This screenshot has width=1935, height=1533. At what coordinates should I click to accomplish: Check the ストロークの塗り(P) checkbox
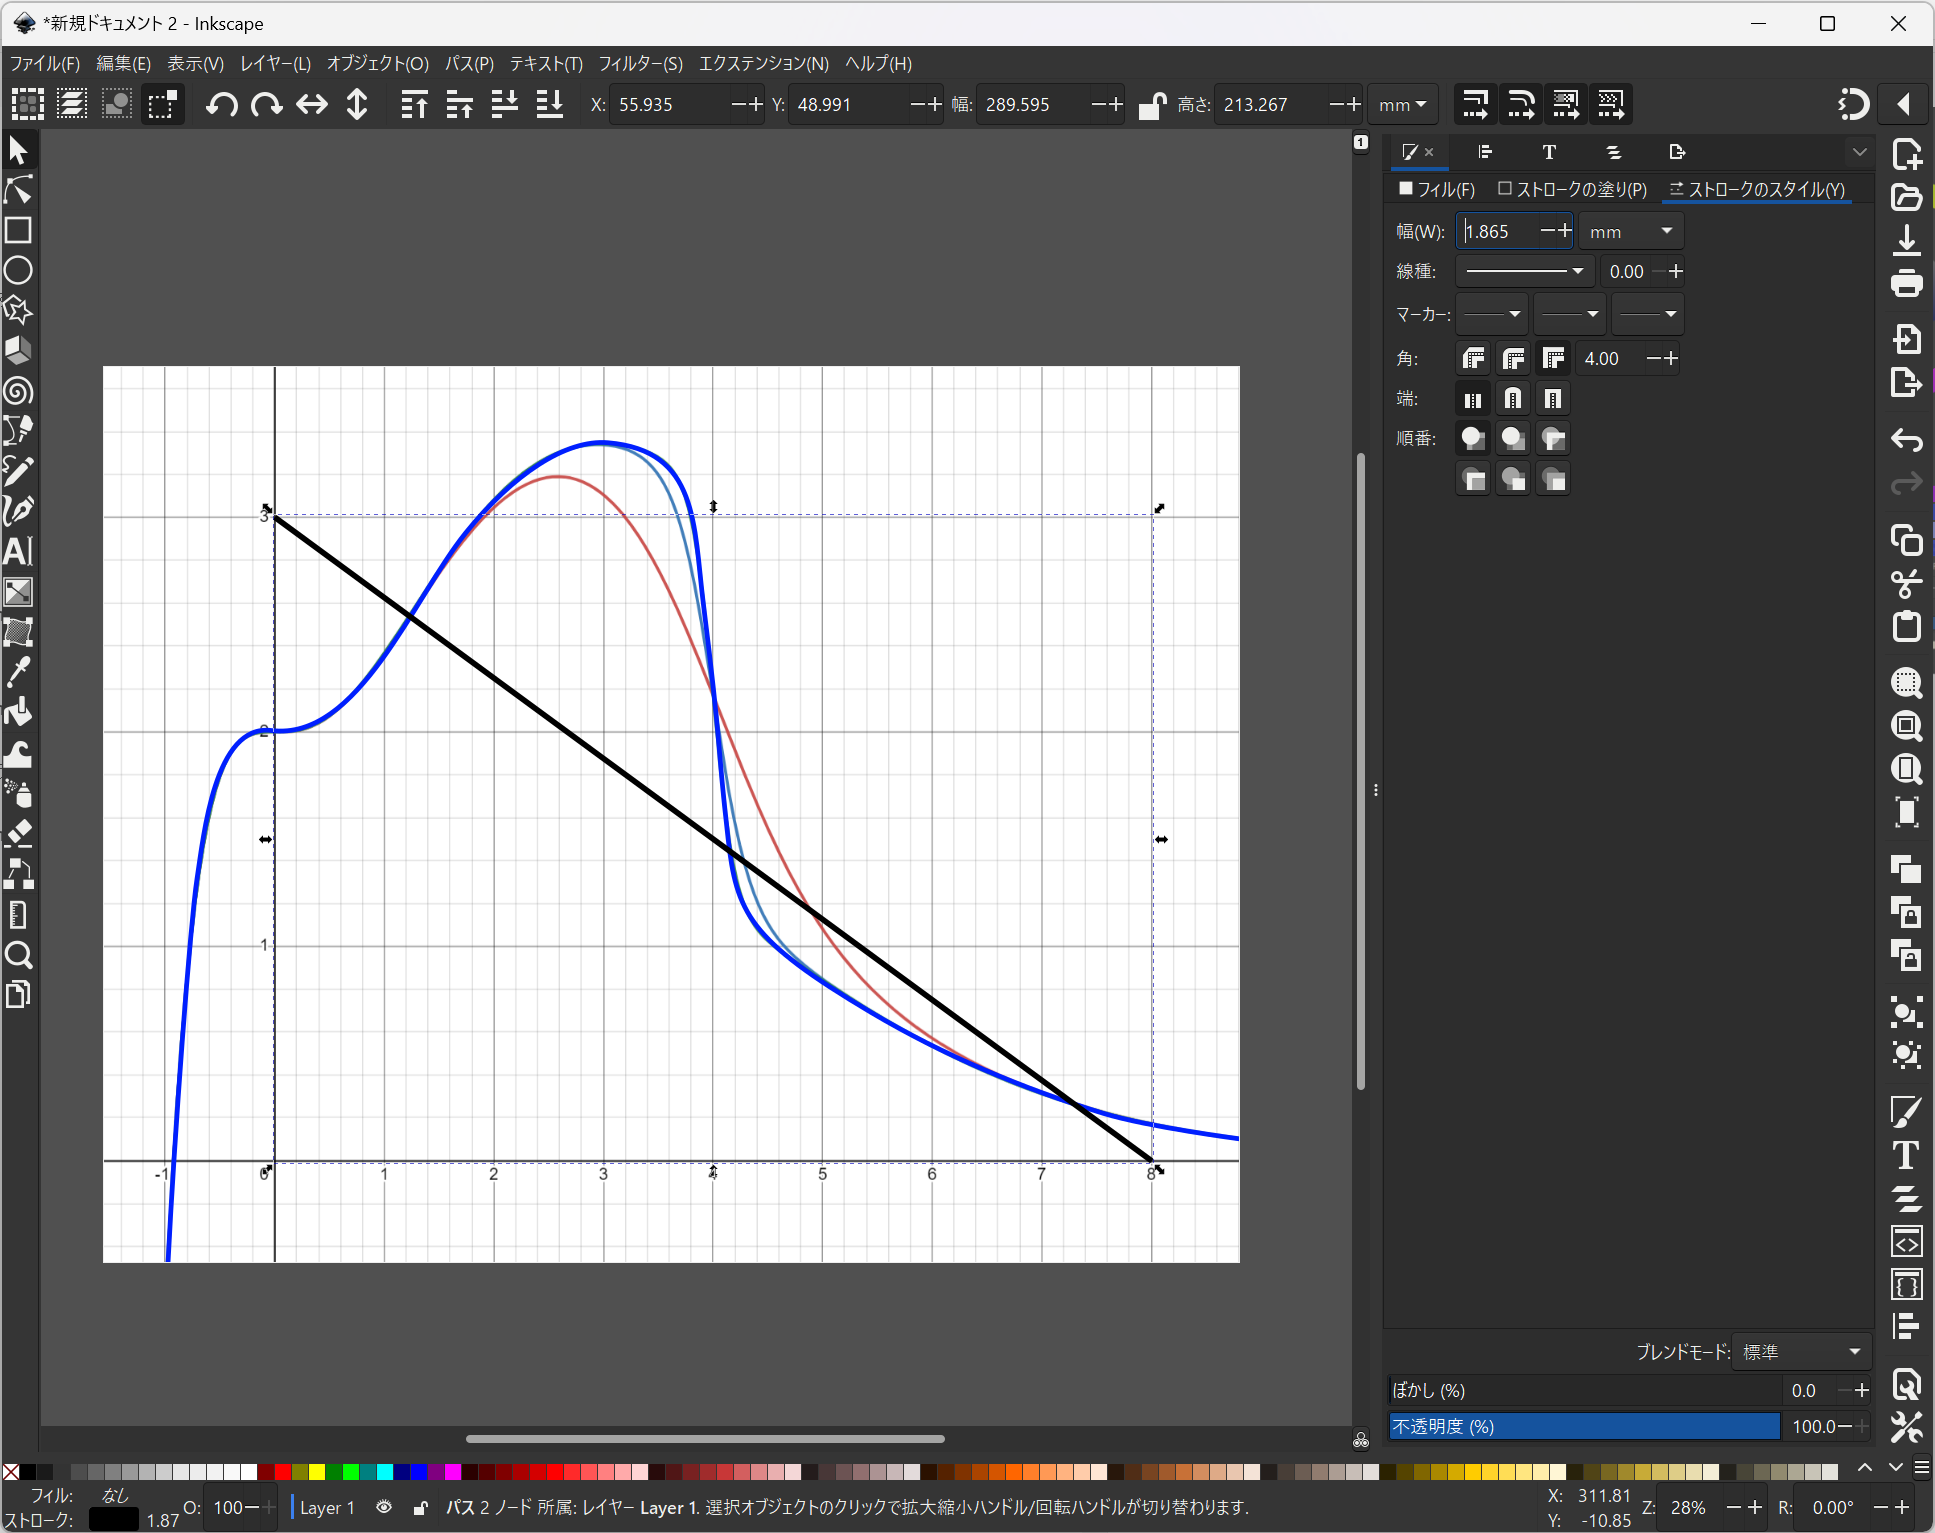pyautogui.click(x=1505, y=189)
